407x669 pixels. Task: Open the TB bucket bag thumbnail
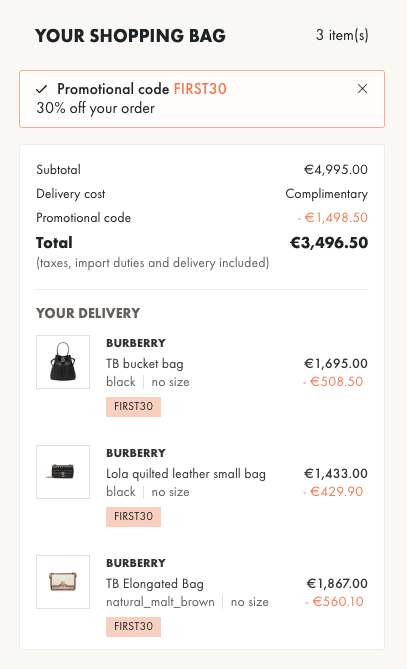pyautogui.click(x=63, y=362)
